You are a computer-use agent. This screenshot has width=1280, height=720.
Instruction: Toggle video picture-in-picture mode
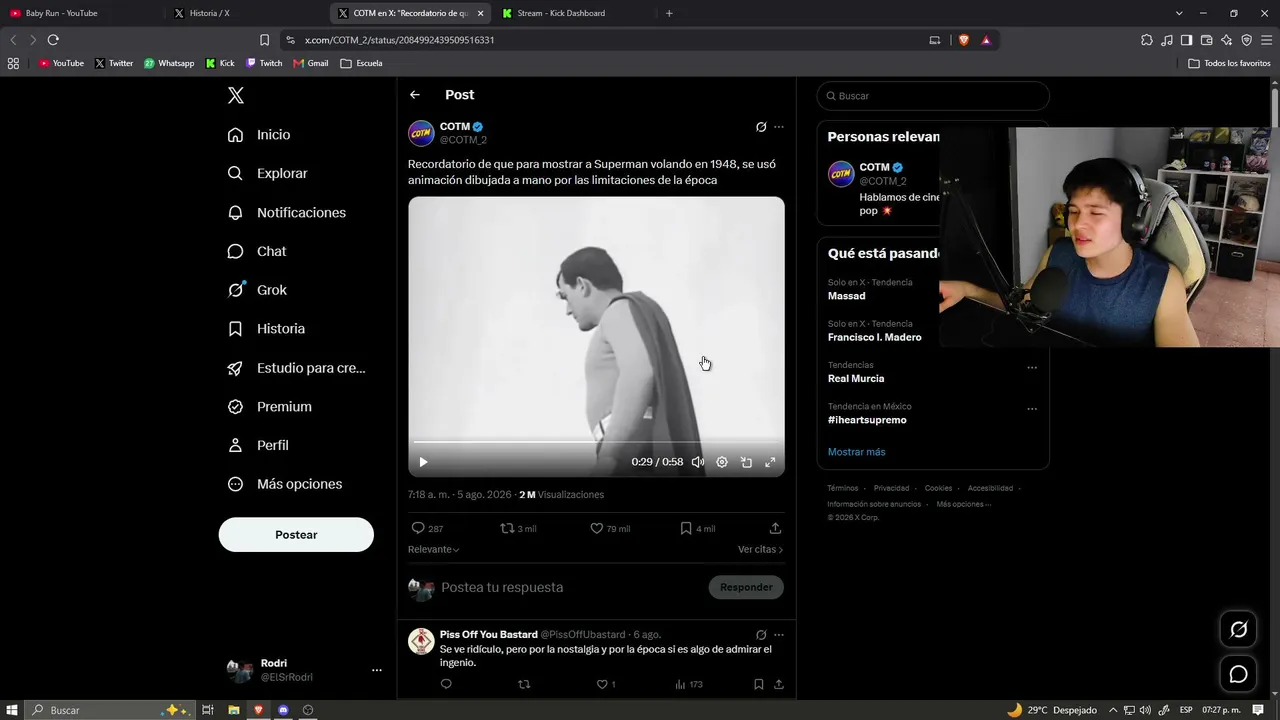coord(746,462)
